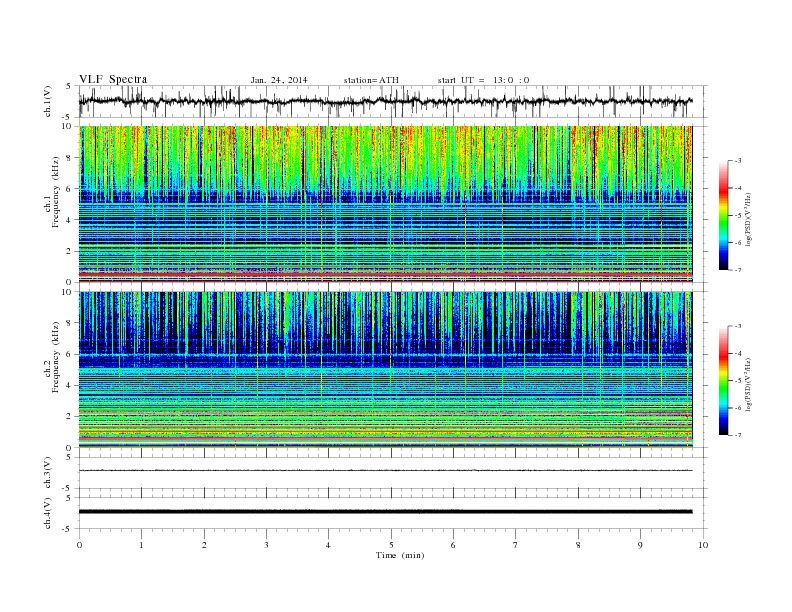The image size is (792, 612).
Task: Click the "6" kHz tick on ch.2 spectrogram
Action: [69, 354]
